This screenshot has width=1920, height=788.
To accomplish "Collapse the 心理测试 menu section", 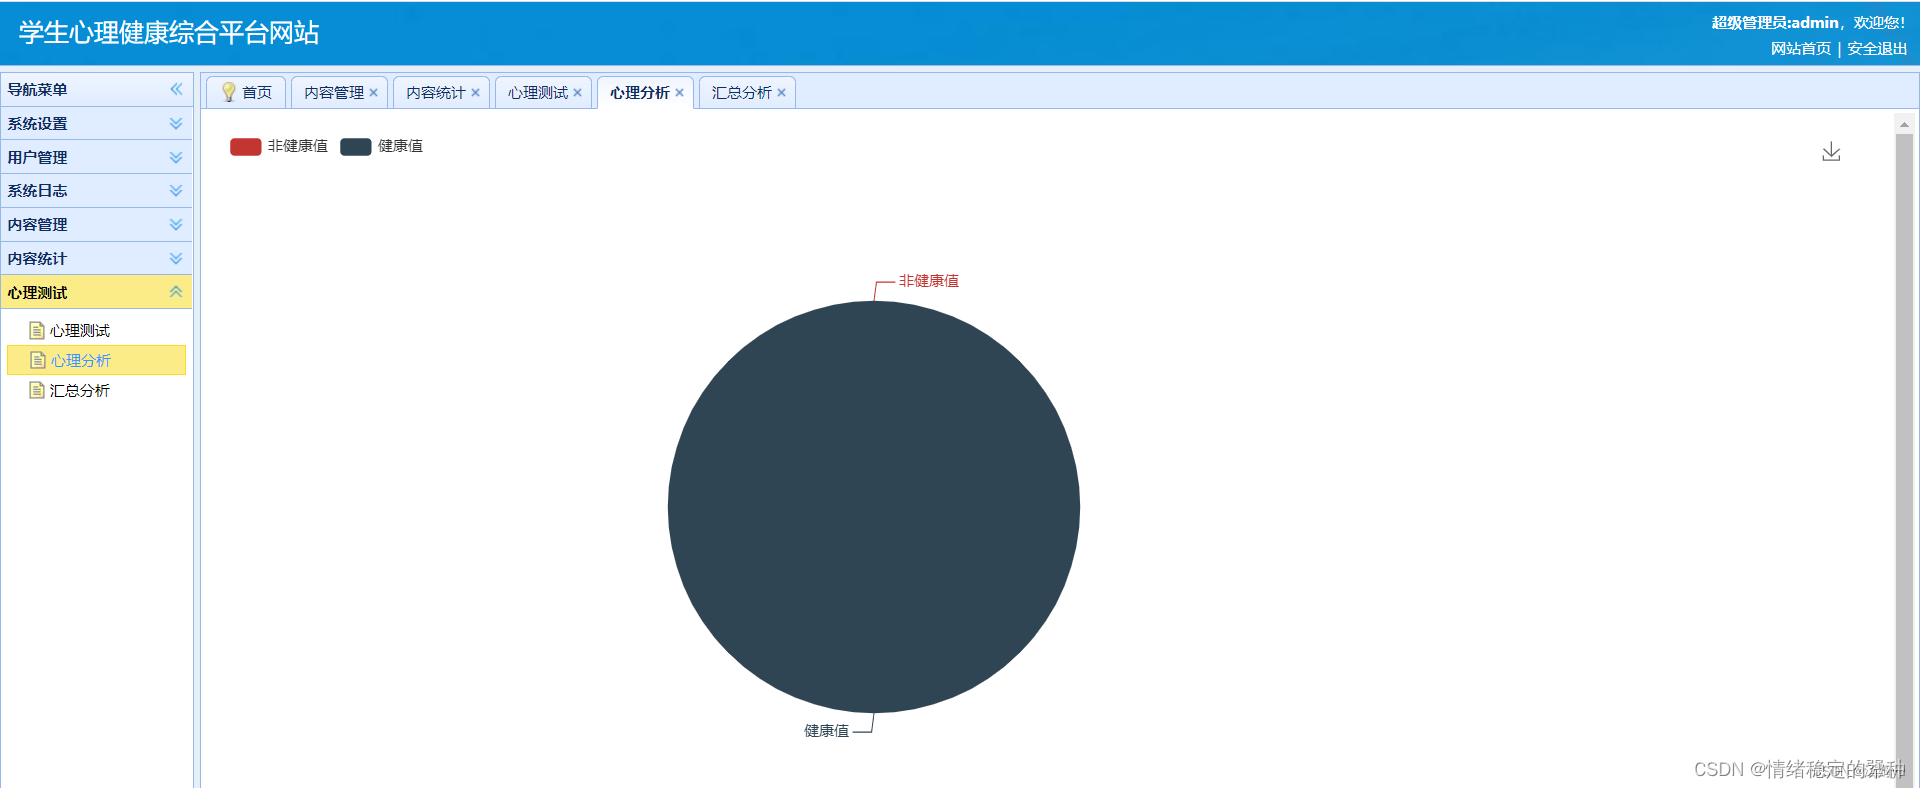I will tap(176, 292).
